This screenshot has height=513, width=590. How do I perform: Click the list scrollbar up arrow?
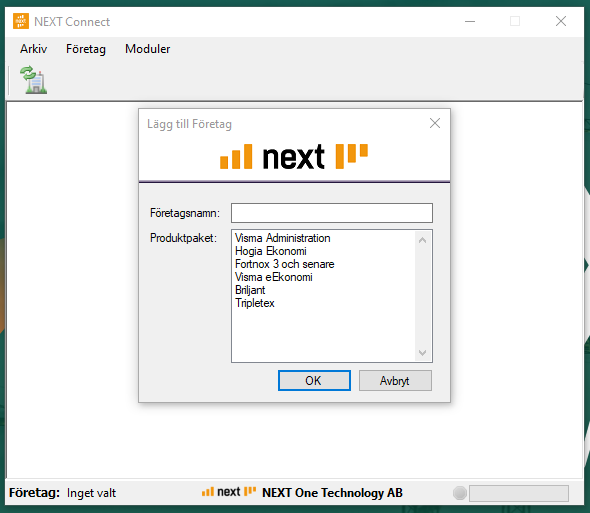[x=423, y=240]
